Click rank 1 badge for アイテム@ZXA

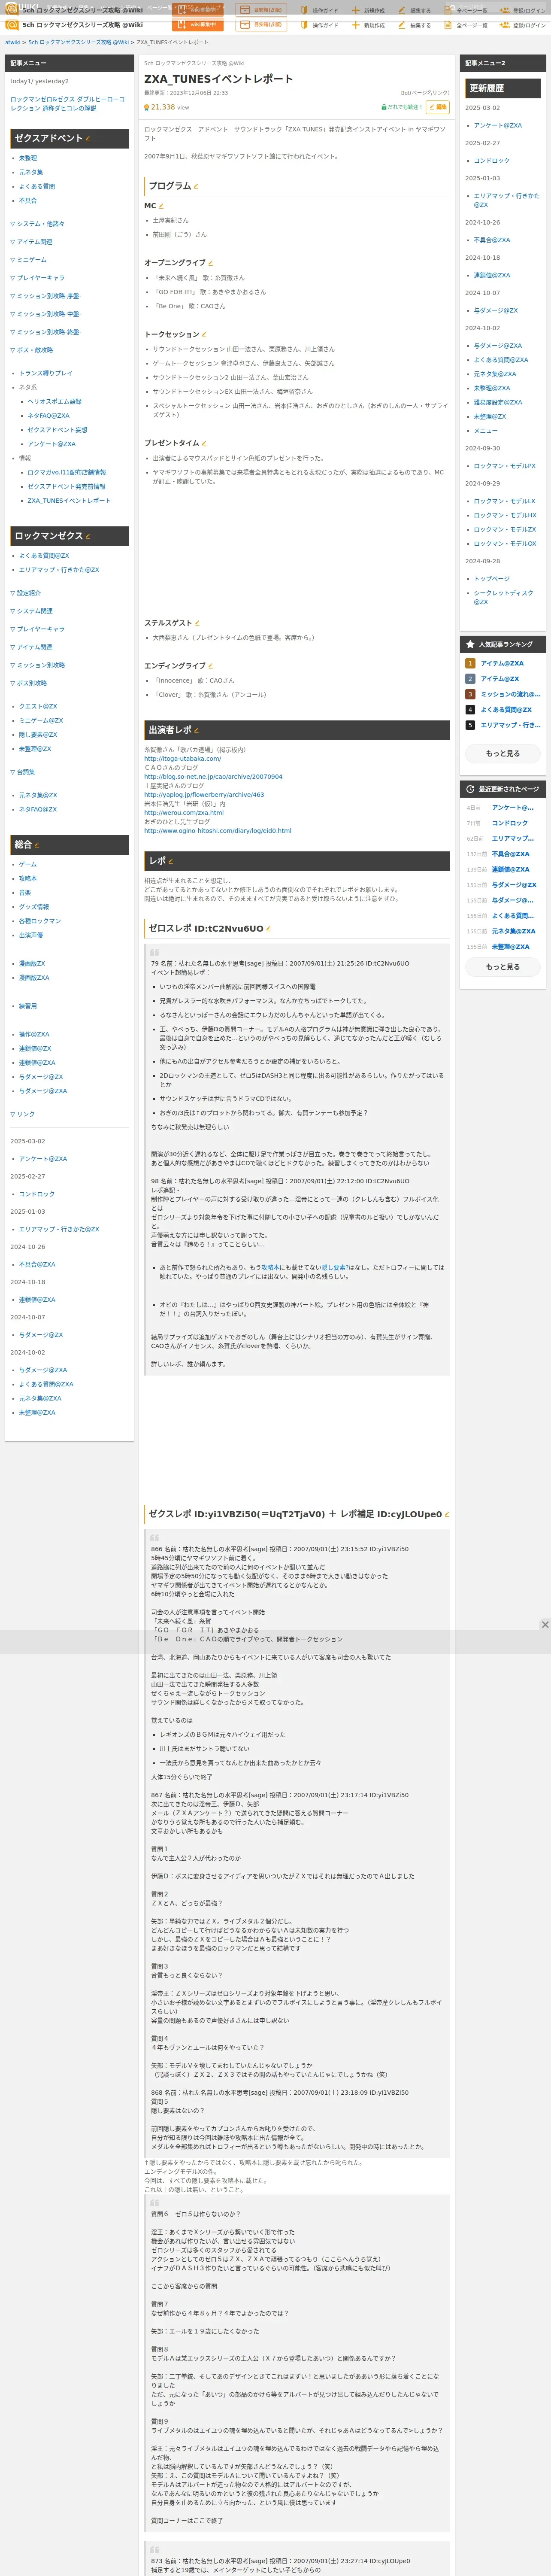pos(470,663)
